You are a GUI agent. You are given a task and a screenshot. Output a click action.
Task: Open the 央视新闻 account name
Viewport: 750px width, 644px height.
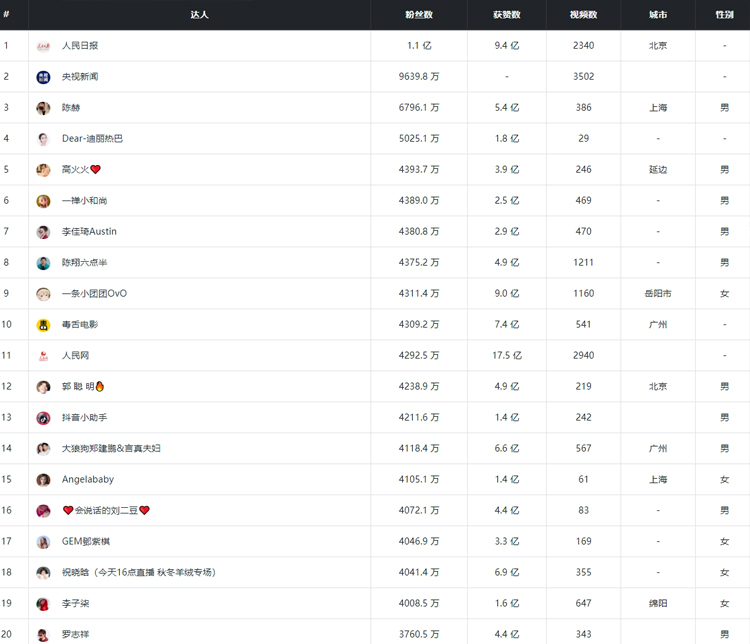tap(80, 77)
